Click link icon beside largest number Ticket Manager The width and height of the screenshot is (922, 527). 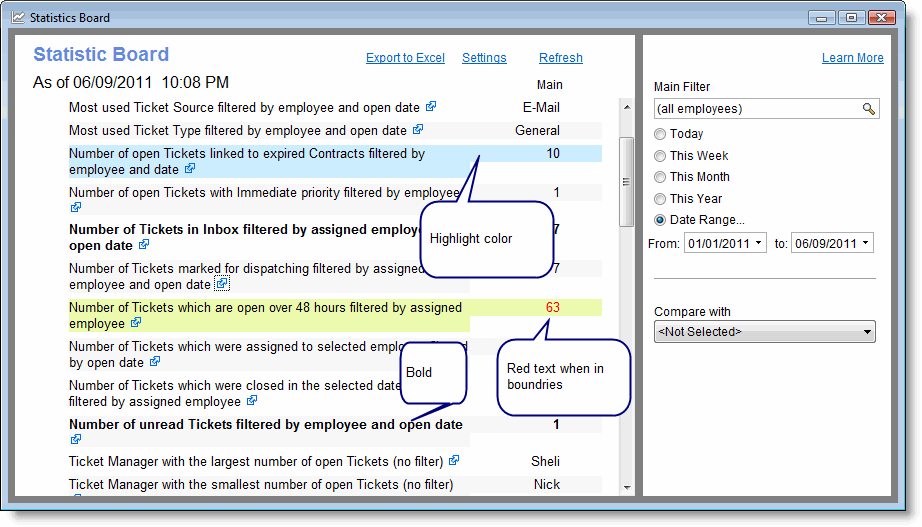454,461
